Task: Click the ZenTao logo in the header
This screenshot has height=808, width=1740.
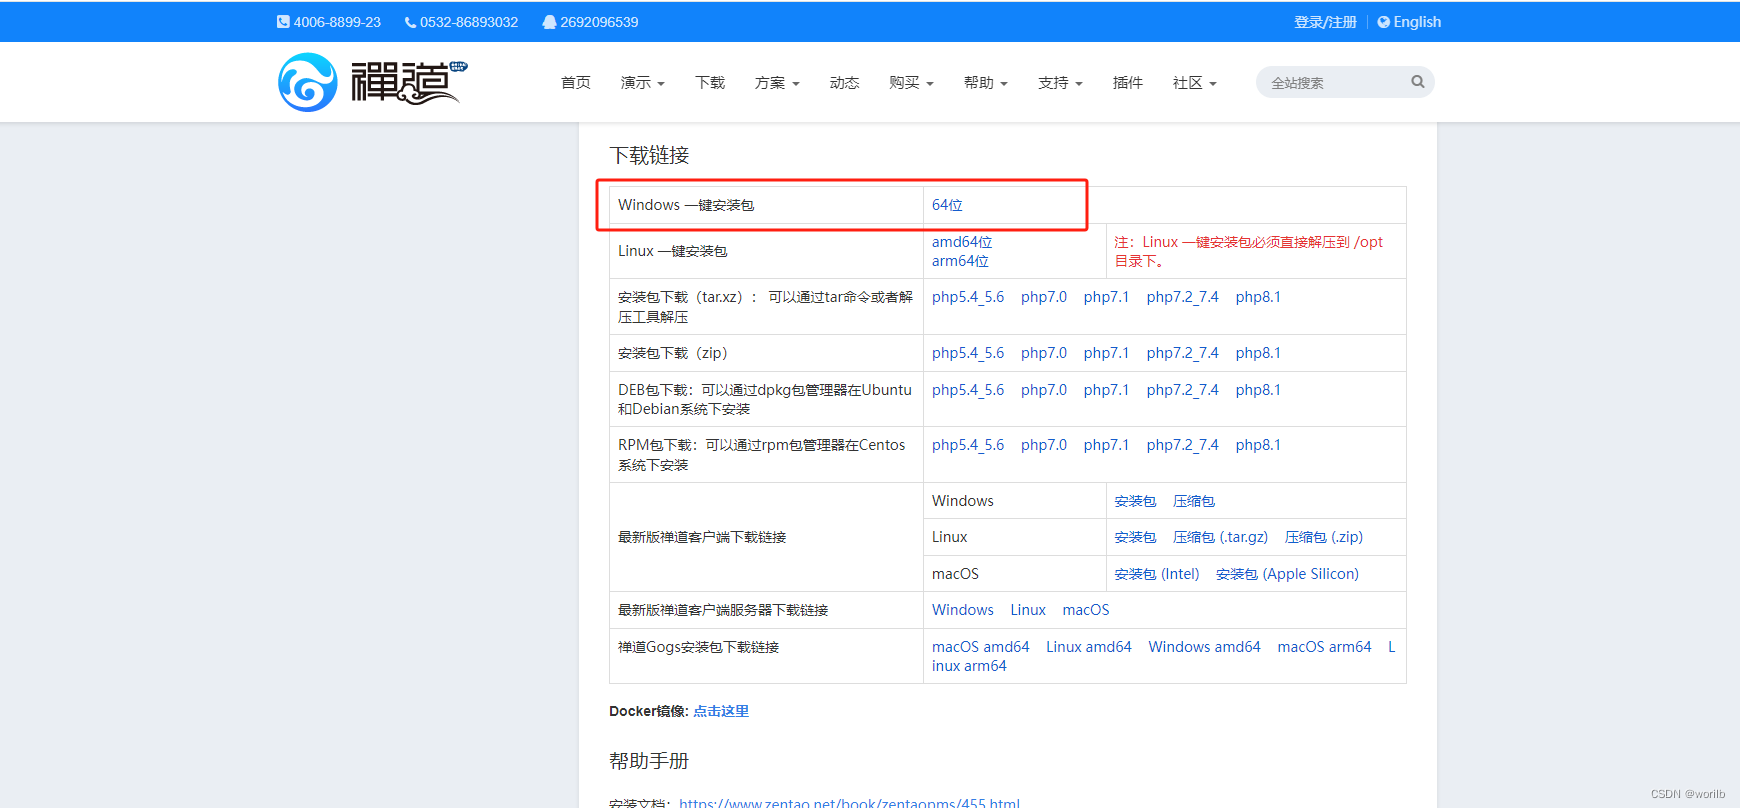Action: tap(372, 82)
